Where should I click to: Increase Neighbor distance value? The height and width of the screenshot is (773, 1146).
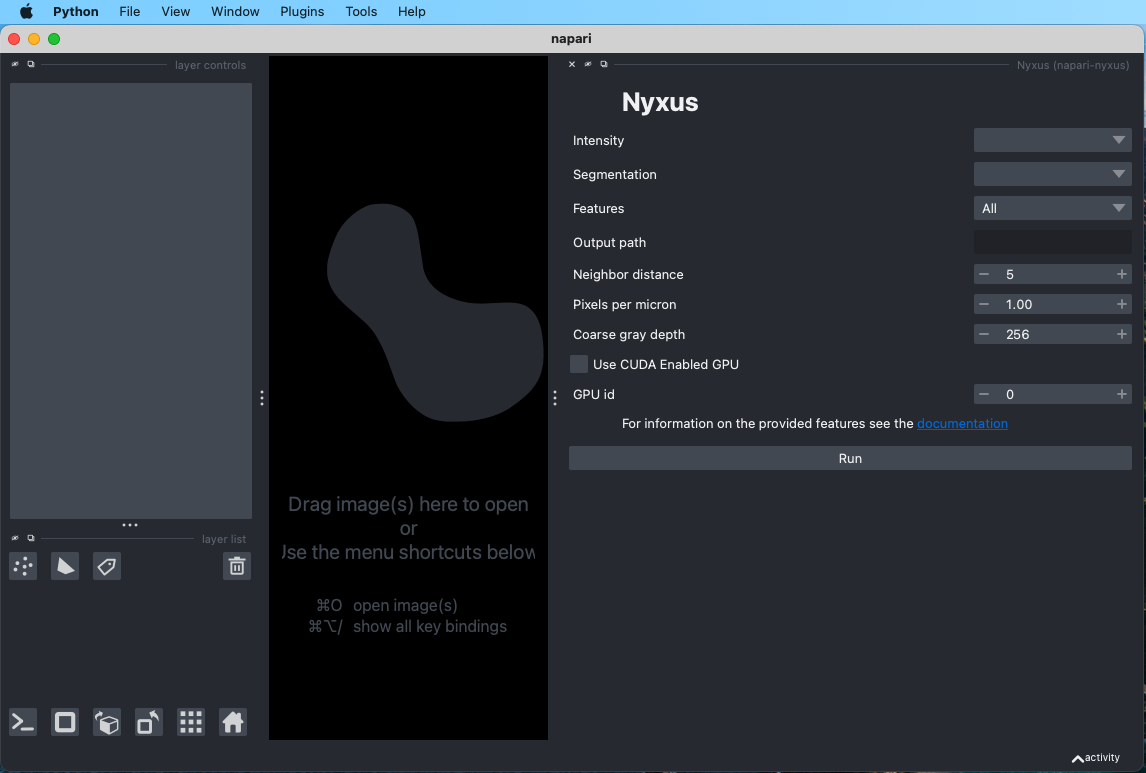click(1122, 274)
